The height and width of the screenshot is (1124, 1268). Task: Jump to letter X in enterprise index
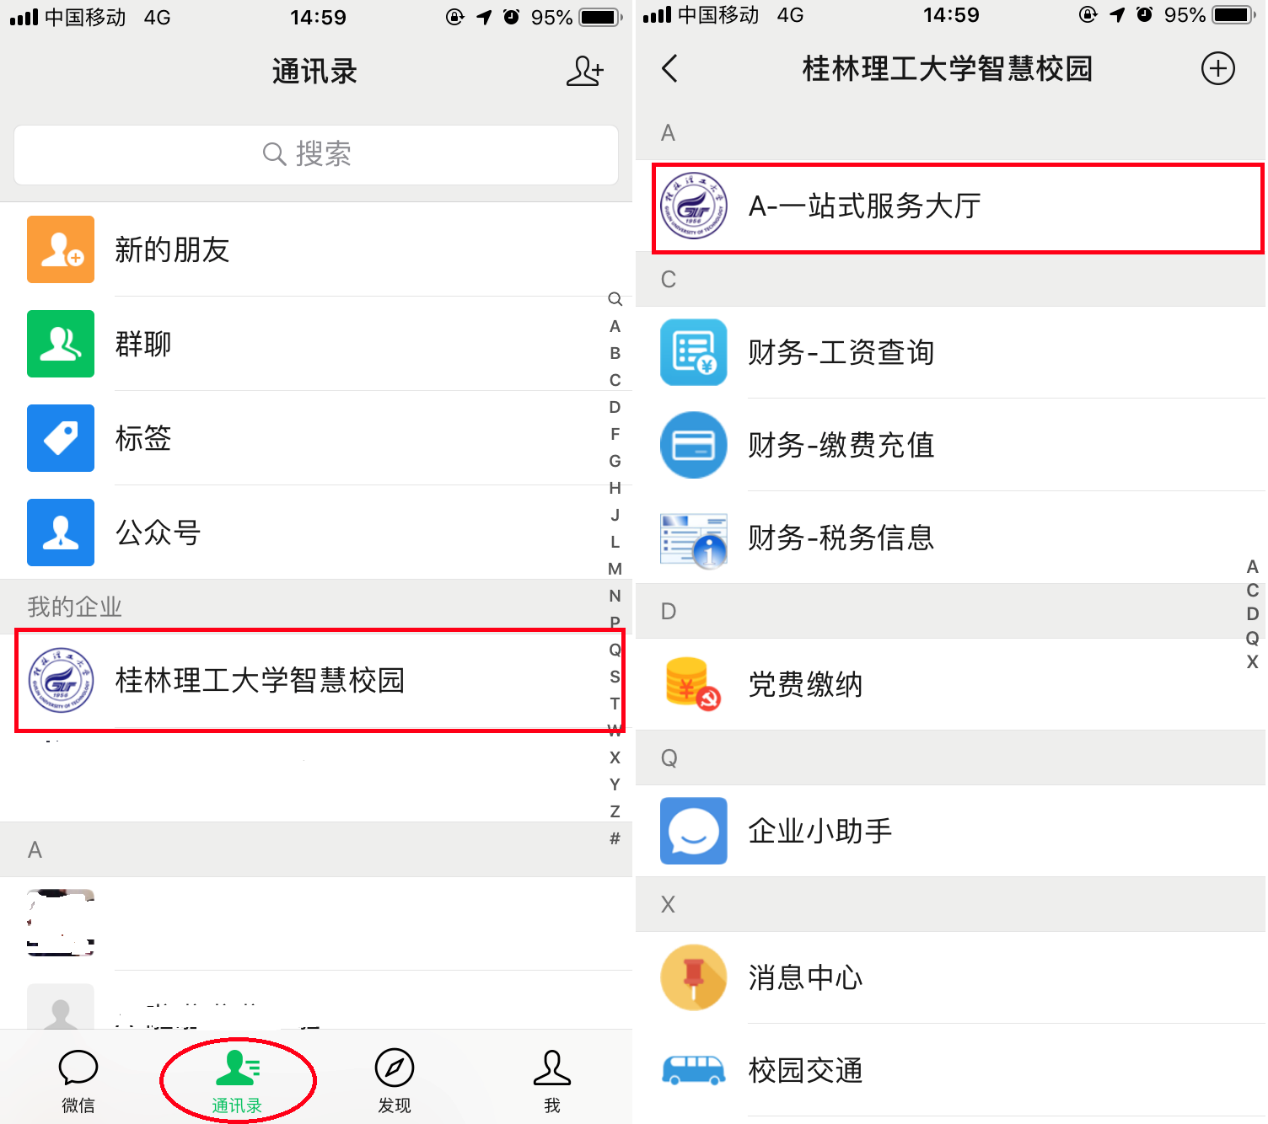pyautogui.click(x=1252, y=662)
